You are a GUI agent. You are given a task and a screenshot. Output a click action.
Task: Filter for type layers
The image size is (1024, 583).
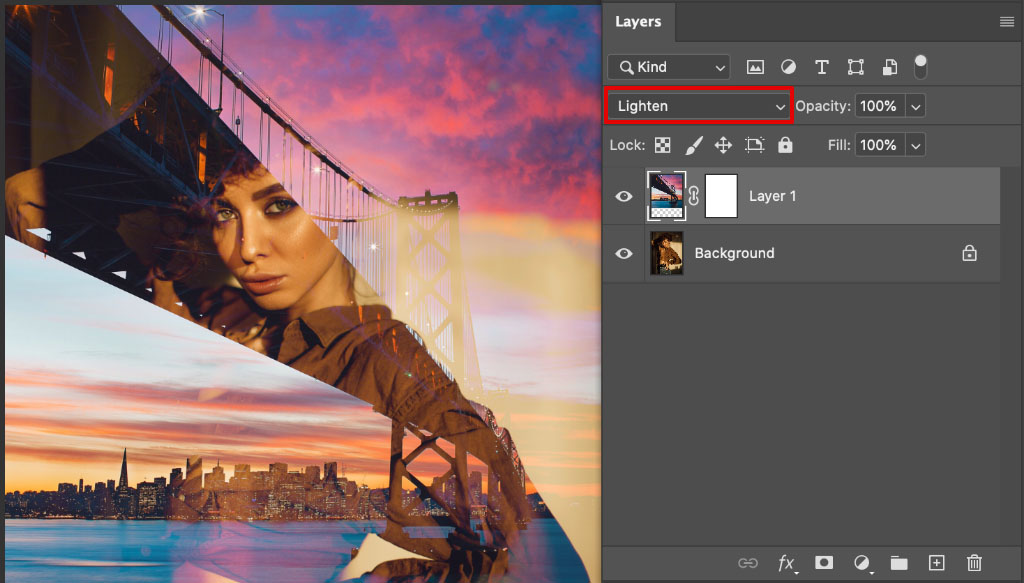tap(822, 66)
